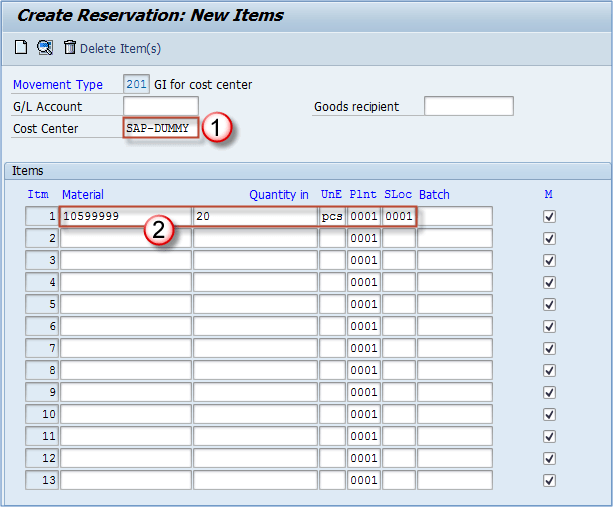Click the New Items blank page icon
The width and height of the screenshot is (613, 507).
tap(21, 48)
